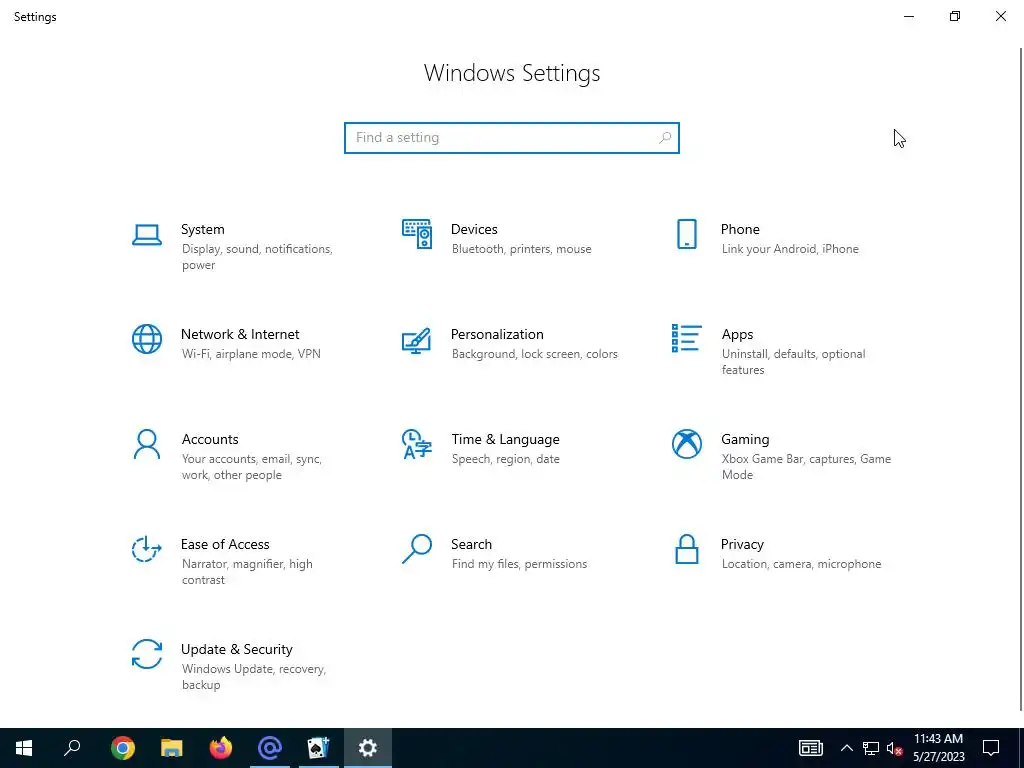The image size is (1024, 768).
Task: Open the Windows Start menu
Action: (24, 748)
